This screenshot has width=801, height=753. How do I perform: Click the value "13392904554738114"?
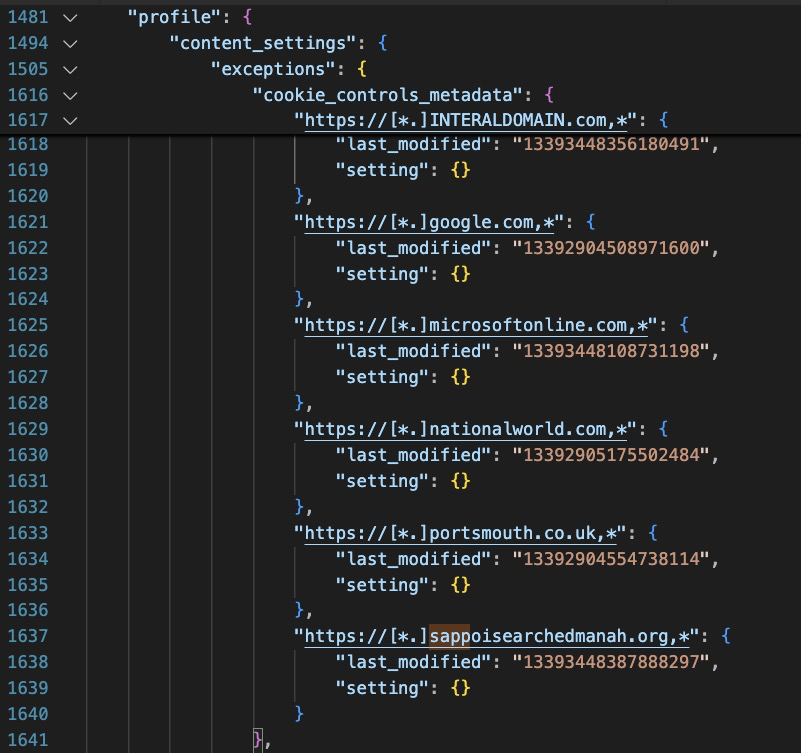(x=611, y=559)
